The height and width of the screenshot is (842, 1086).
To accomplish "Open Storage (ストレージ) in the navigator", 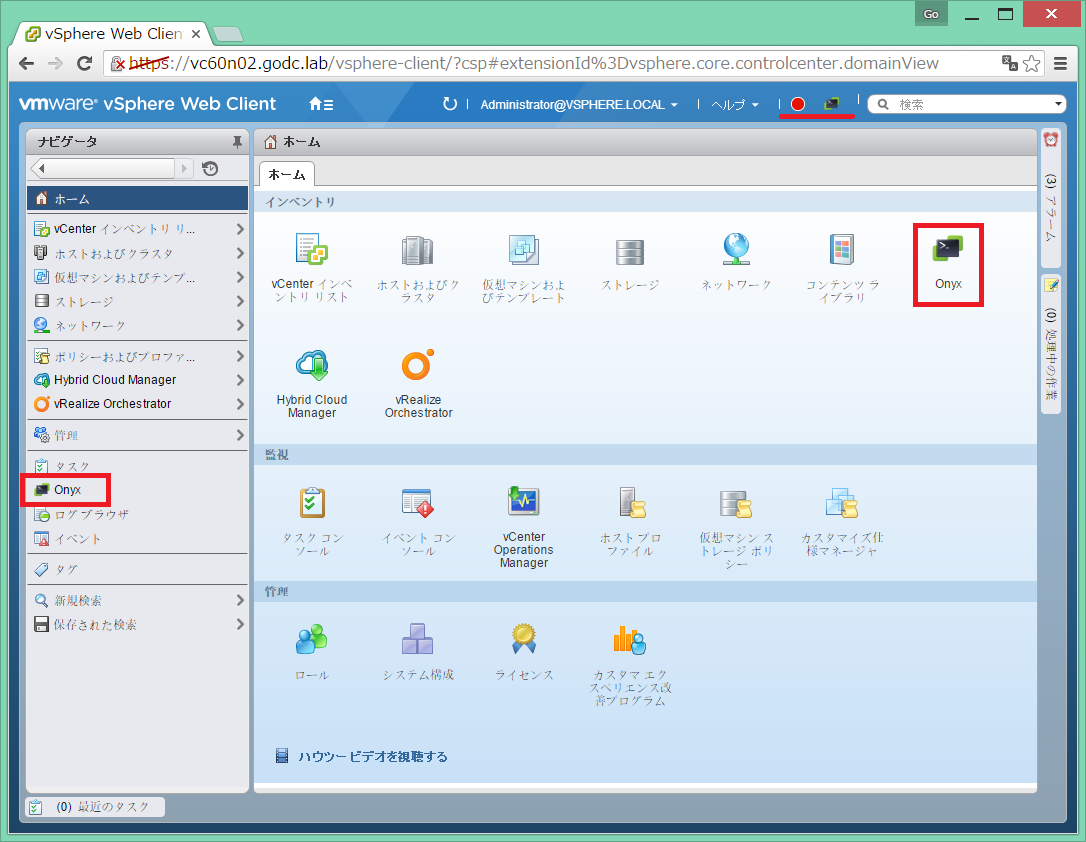I will point(137,301).
